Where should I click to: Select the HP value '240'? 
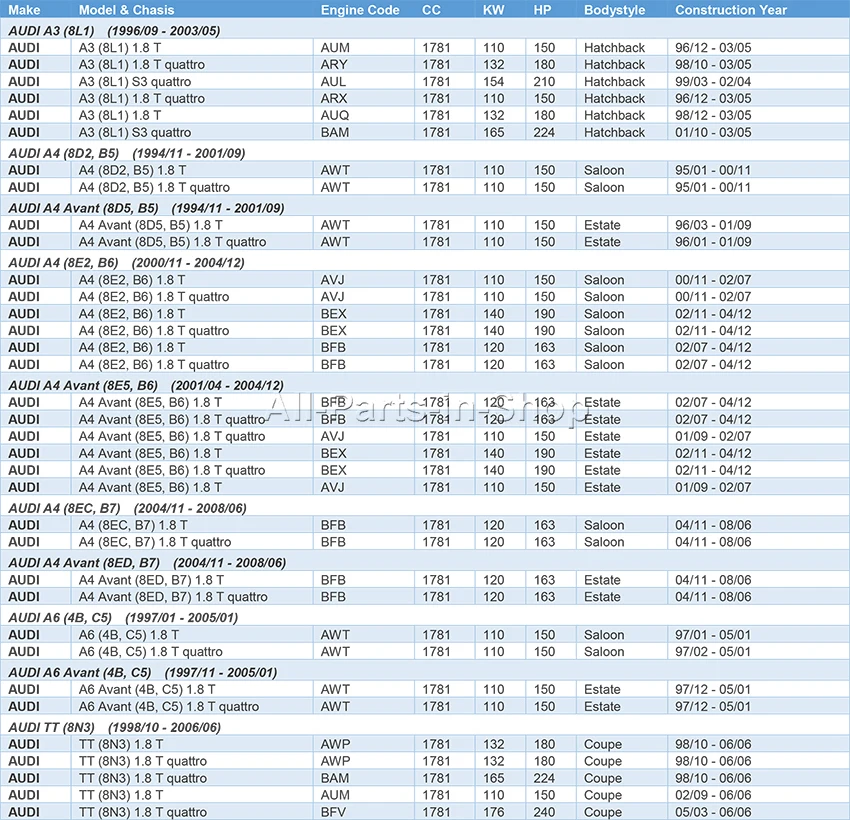[x=544, y=812]
